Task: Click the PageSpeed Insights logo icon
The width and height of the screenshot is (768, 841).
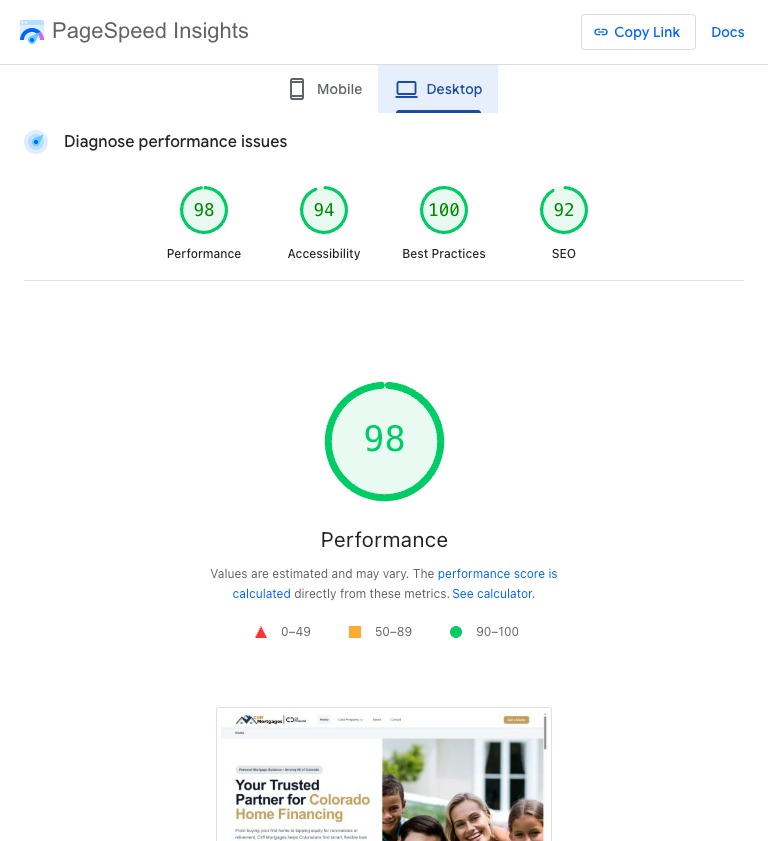Action: click(x=32, y=32)
